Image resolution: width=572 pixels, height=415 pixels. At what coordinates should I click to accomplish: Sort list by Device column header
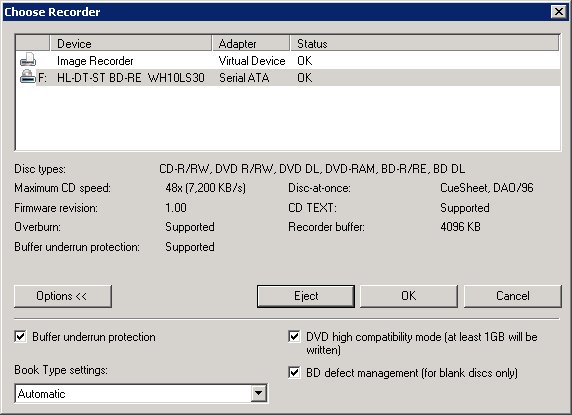(131, 43)
